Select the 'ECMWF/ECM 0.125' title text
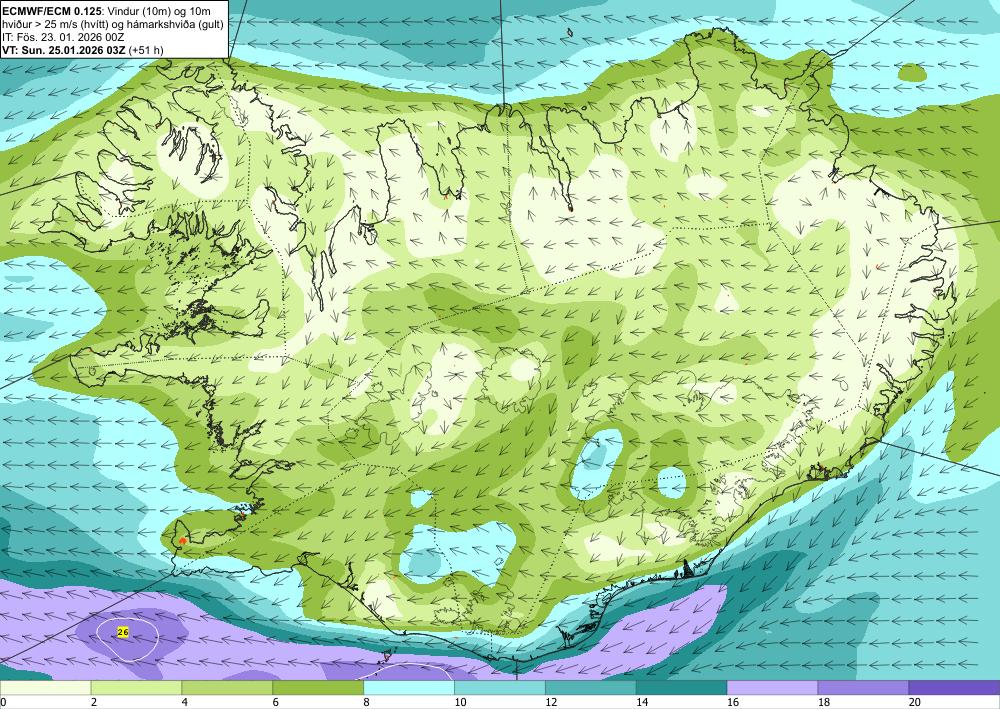Image resolution: width=1000 pixels, height=709 pixels. [x=50, y=11]
